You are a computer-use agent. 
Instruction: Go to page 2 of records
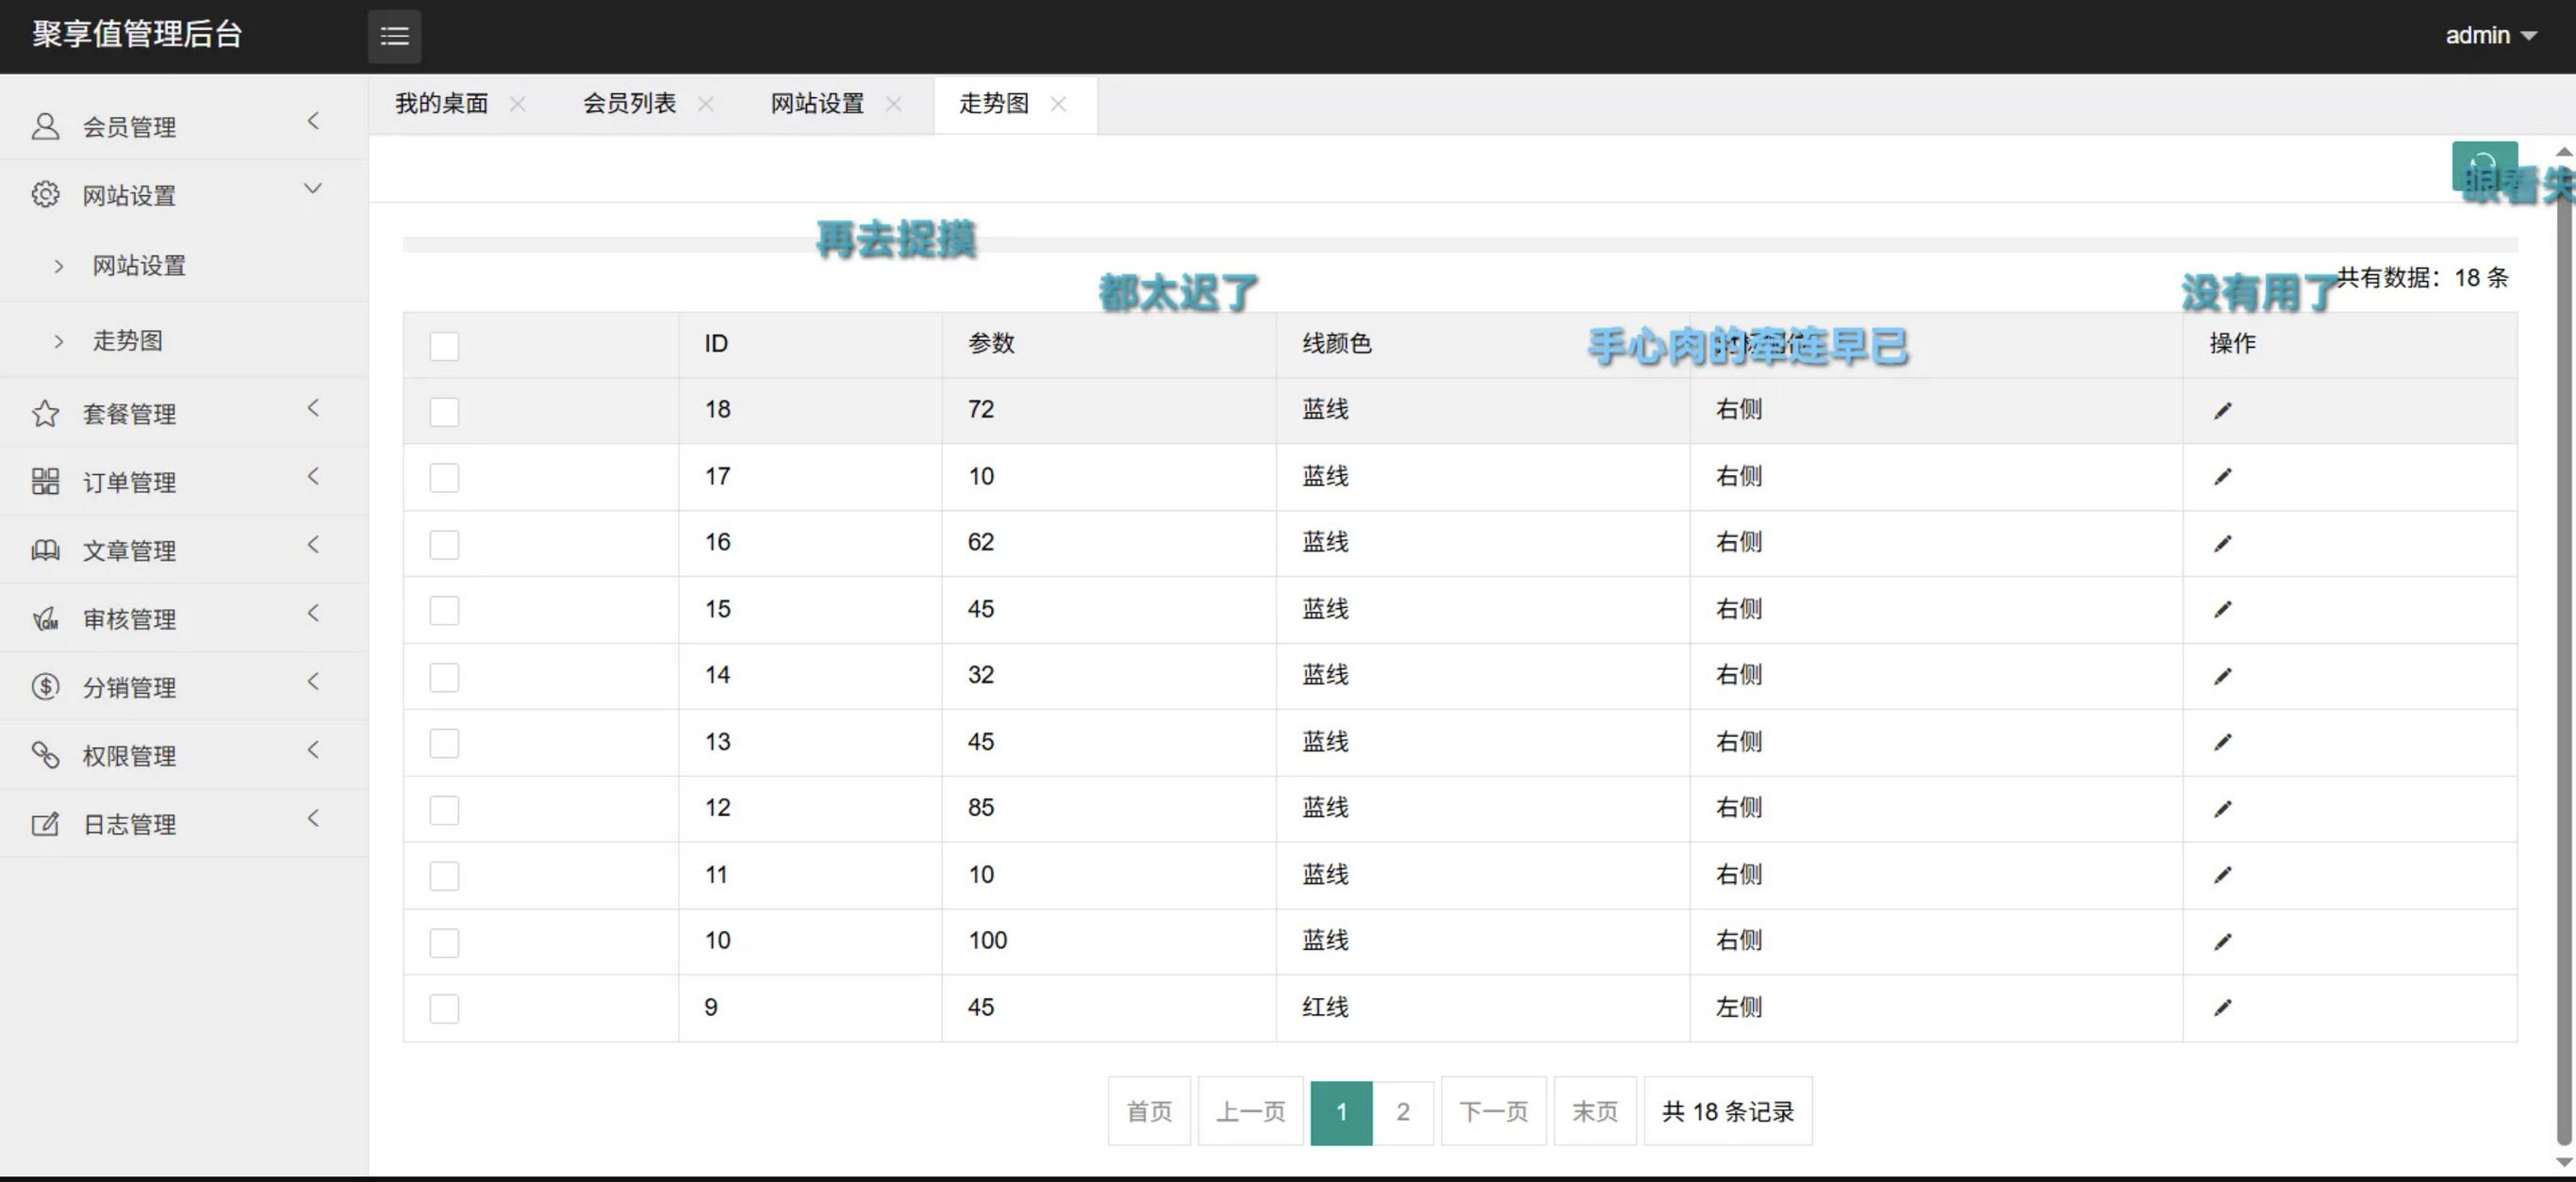pos(1402,1111)
